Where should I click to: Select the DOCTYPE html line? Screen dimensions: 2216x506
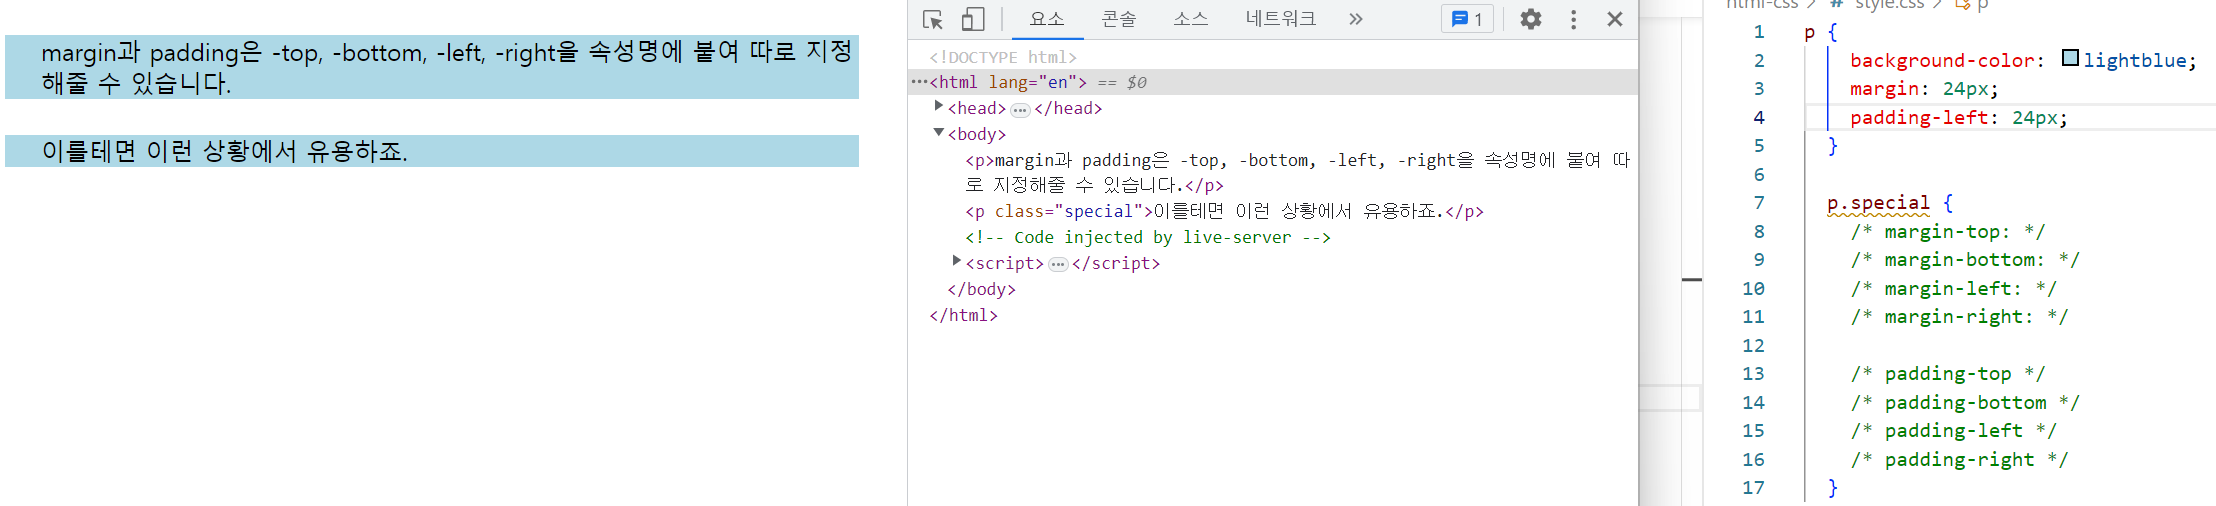tap(1003, 57)
